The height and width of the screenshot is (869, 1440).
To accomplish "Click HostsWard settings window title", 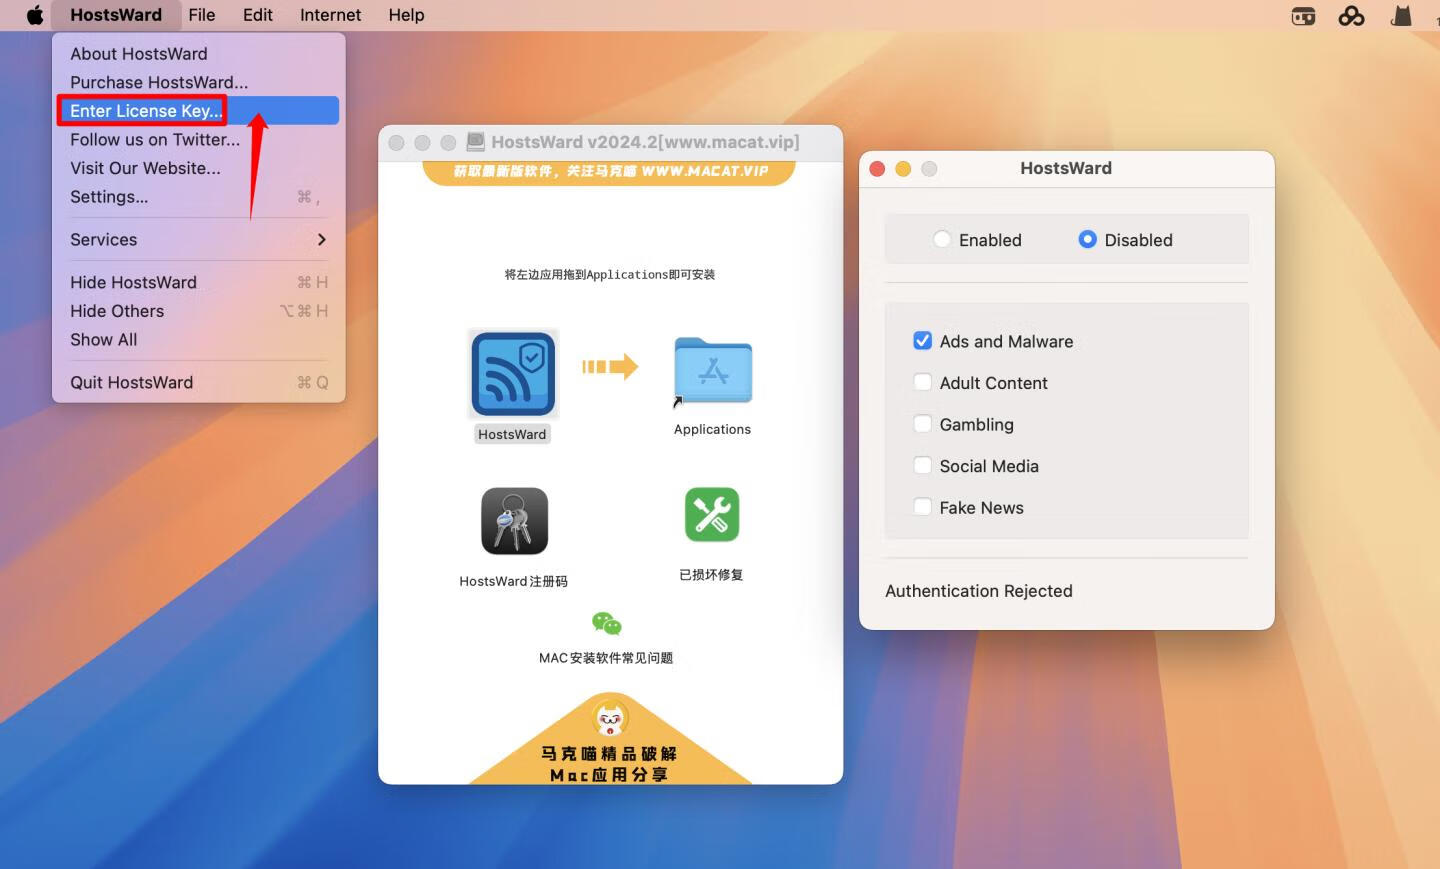I will coord(1066,168).
